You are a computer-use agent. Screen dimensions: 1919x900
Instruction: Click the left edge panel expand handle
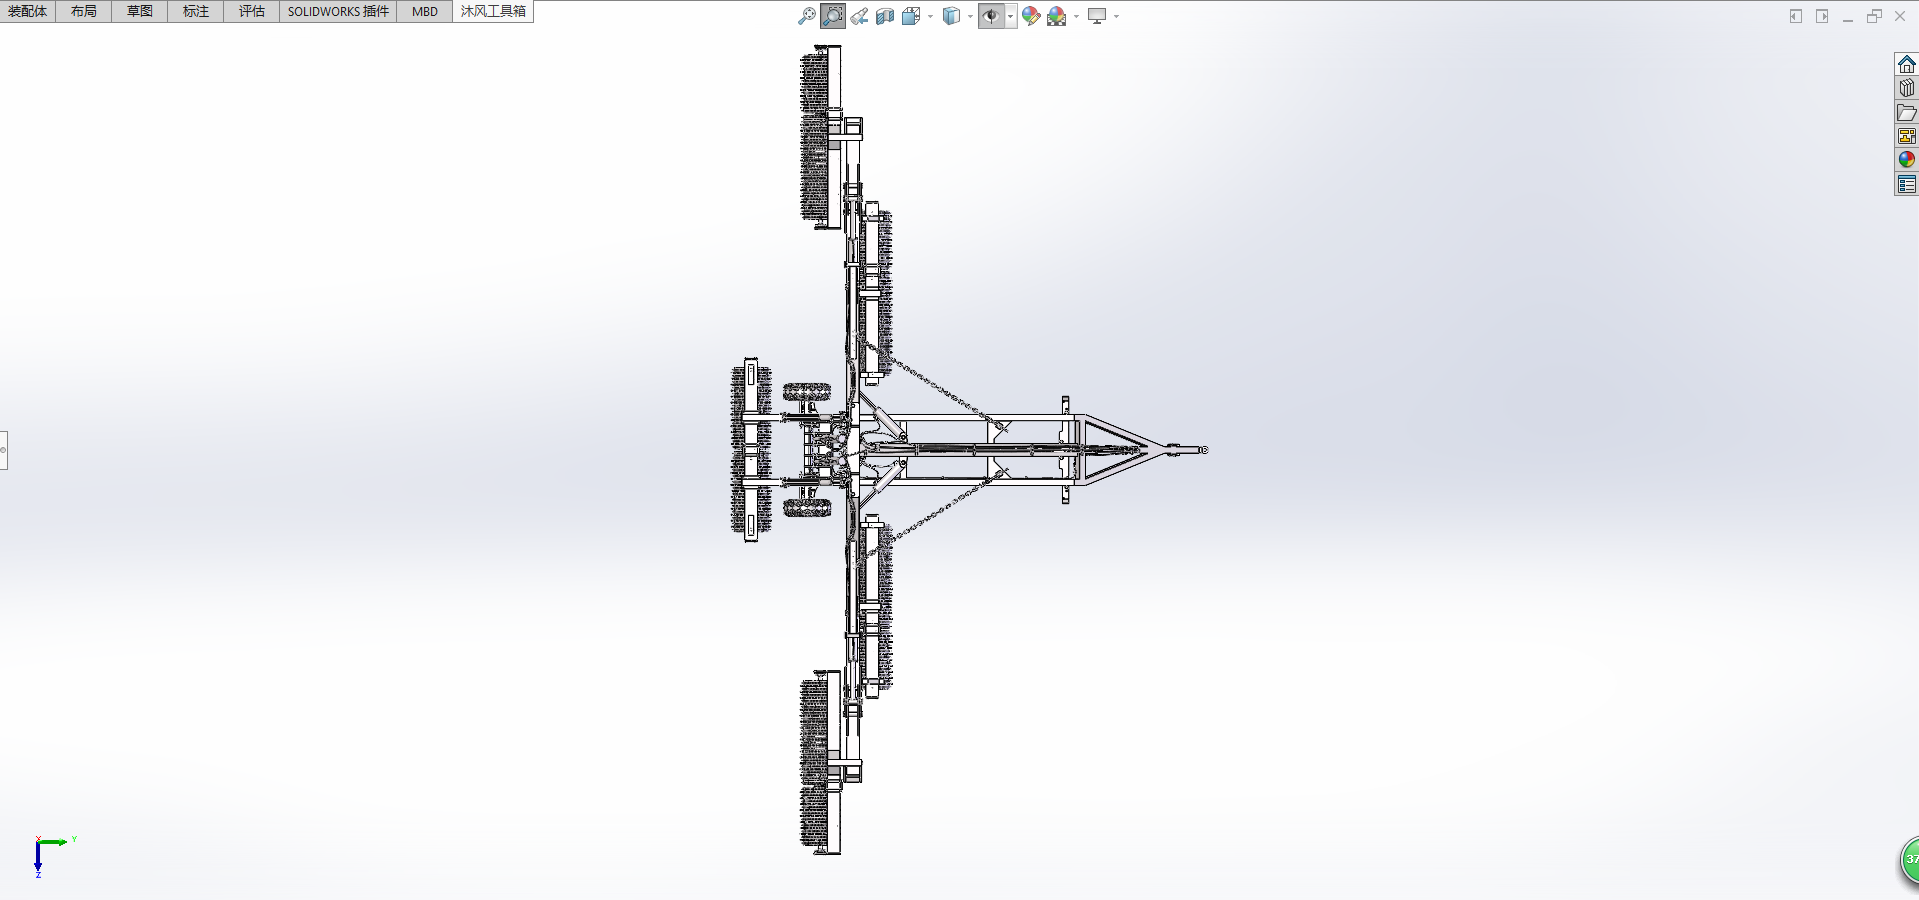pyautogui.click(x=3, y=450)
